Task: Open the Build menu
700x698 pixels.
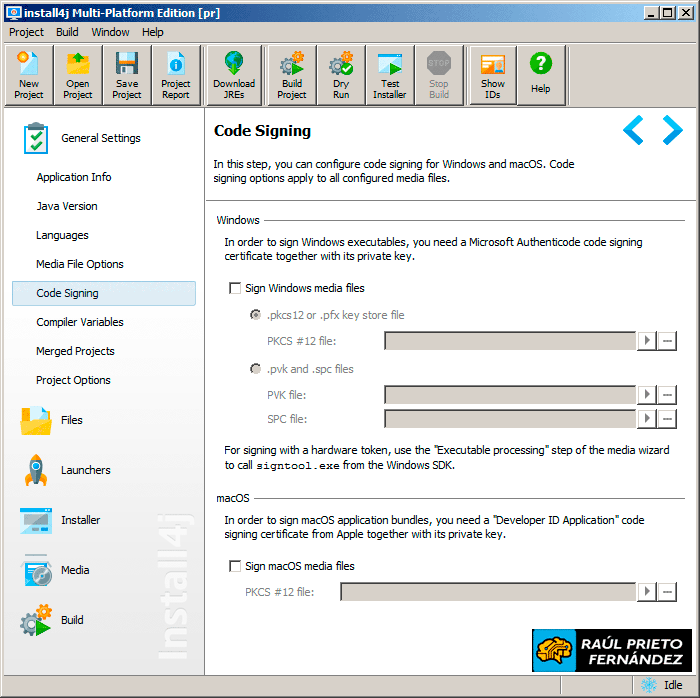Action: [x=67, y=32]
